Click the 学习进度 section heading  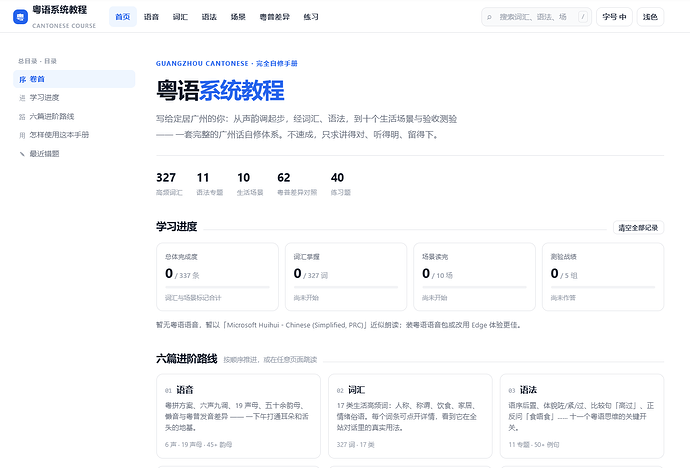tap(176, 227)
